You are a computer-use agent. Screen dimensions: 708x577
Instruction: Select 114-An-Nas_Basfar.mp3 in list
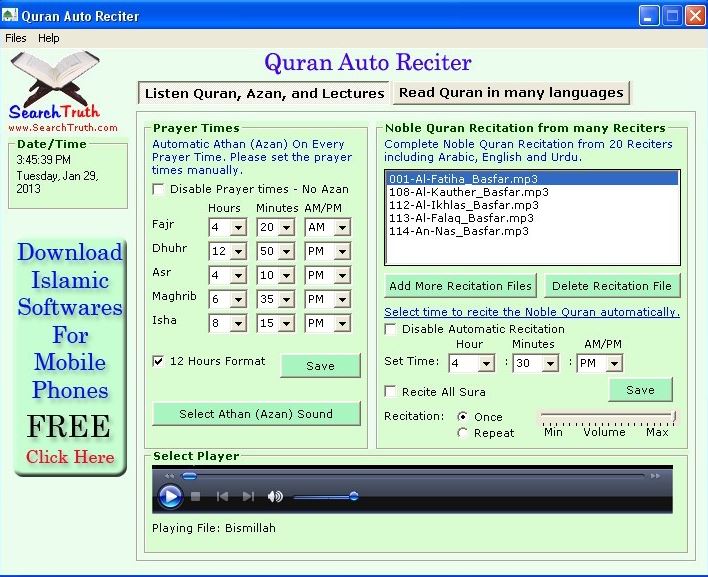pyautogui.click(x=532, y=231)
